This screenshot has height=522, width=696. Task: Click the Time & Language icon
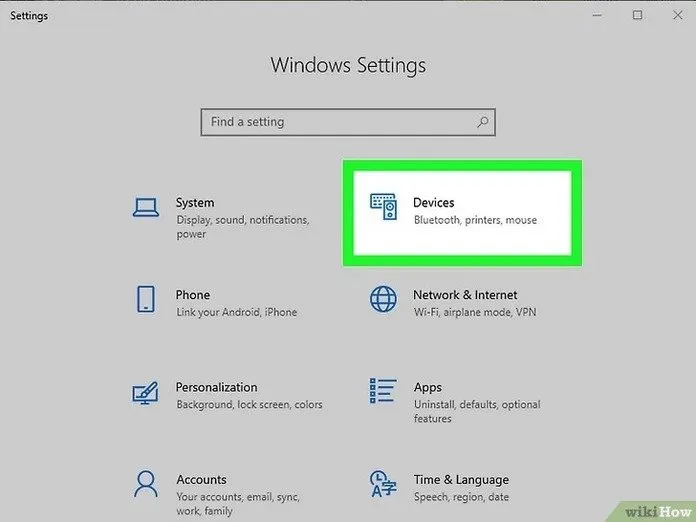coord(383,485)
